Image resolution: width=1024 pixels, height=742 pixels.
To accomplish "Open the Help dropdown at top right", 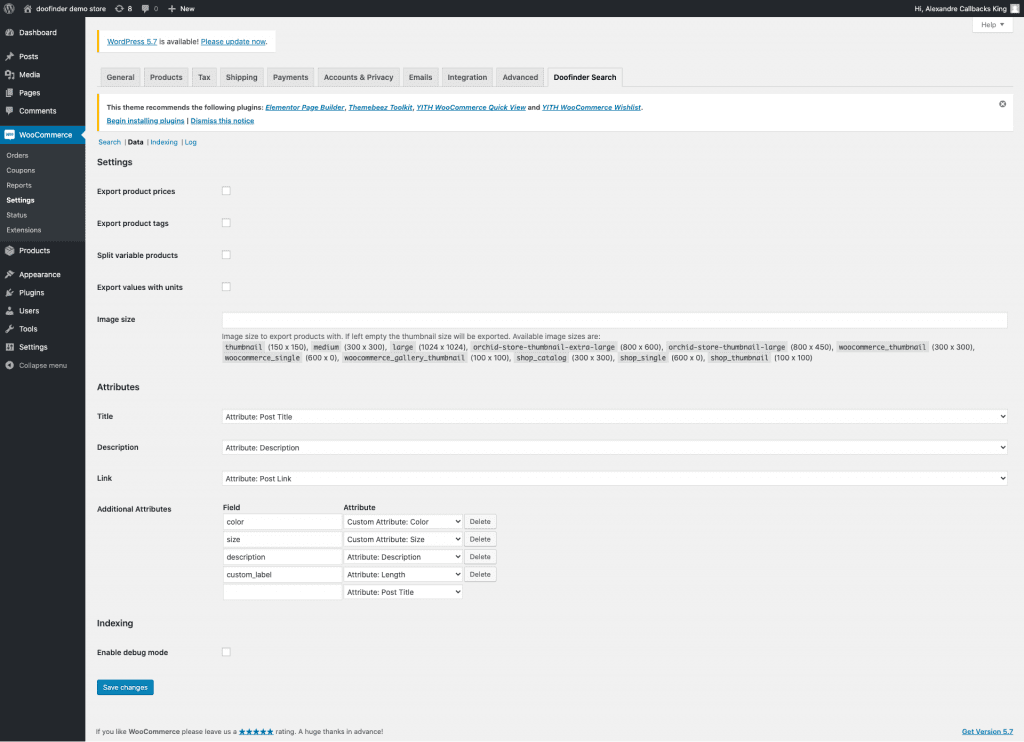I will coord(992,25).
